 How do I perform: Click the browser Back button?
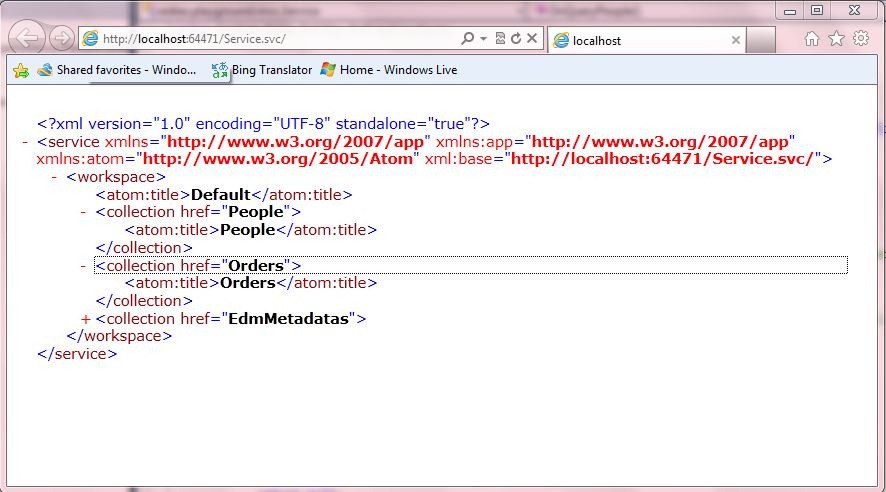point(27,39)
